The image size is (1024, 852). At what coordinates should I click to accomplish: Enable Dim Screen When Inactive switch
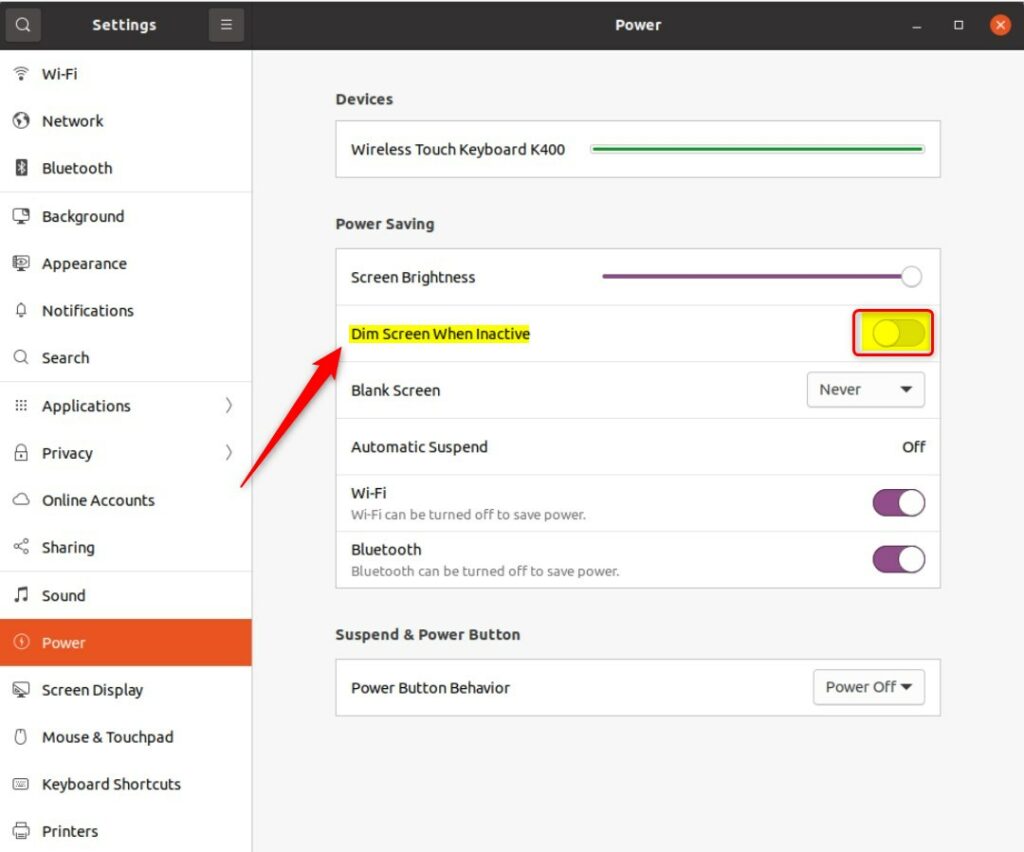(x=897, y=334)
